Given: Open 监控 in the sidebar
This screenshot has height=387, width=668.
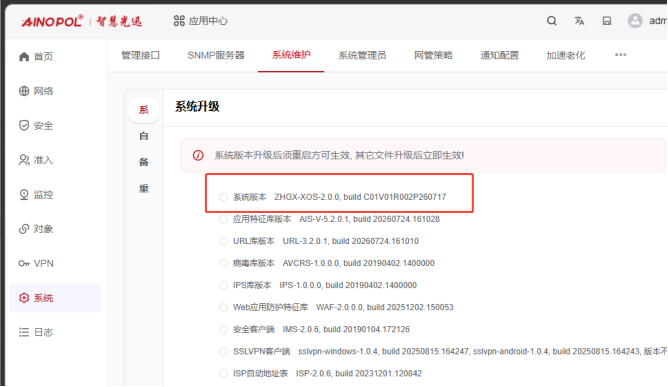Looking at the screenshot, I should click(x=36, y=195).
